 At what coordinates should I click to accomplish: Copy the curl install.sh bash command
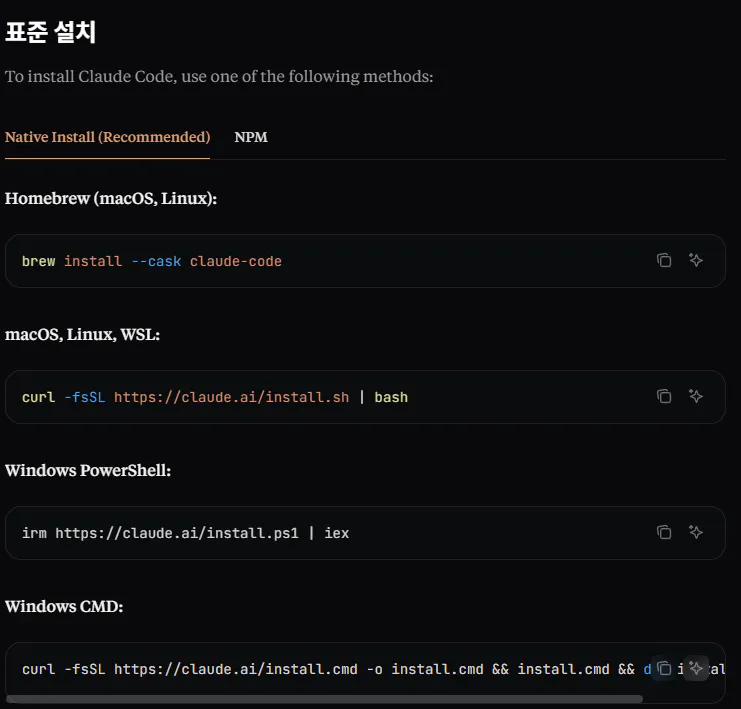click(664, 396)
